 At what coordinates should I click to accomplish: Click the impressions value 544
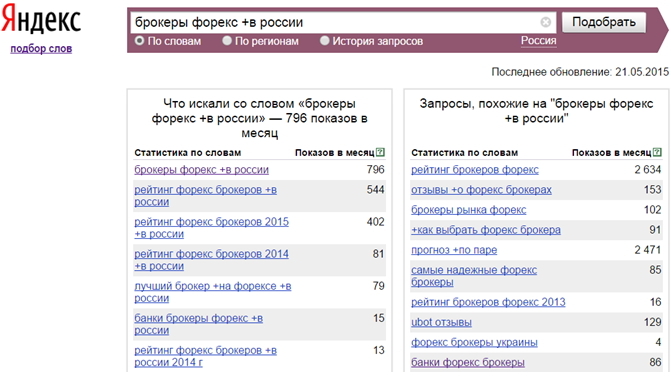click(375, 190)
